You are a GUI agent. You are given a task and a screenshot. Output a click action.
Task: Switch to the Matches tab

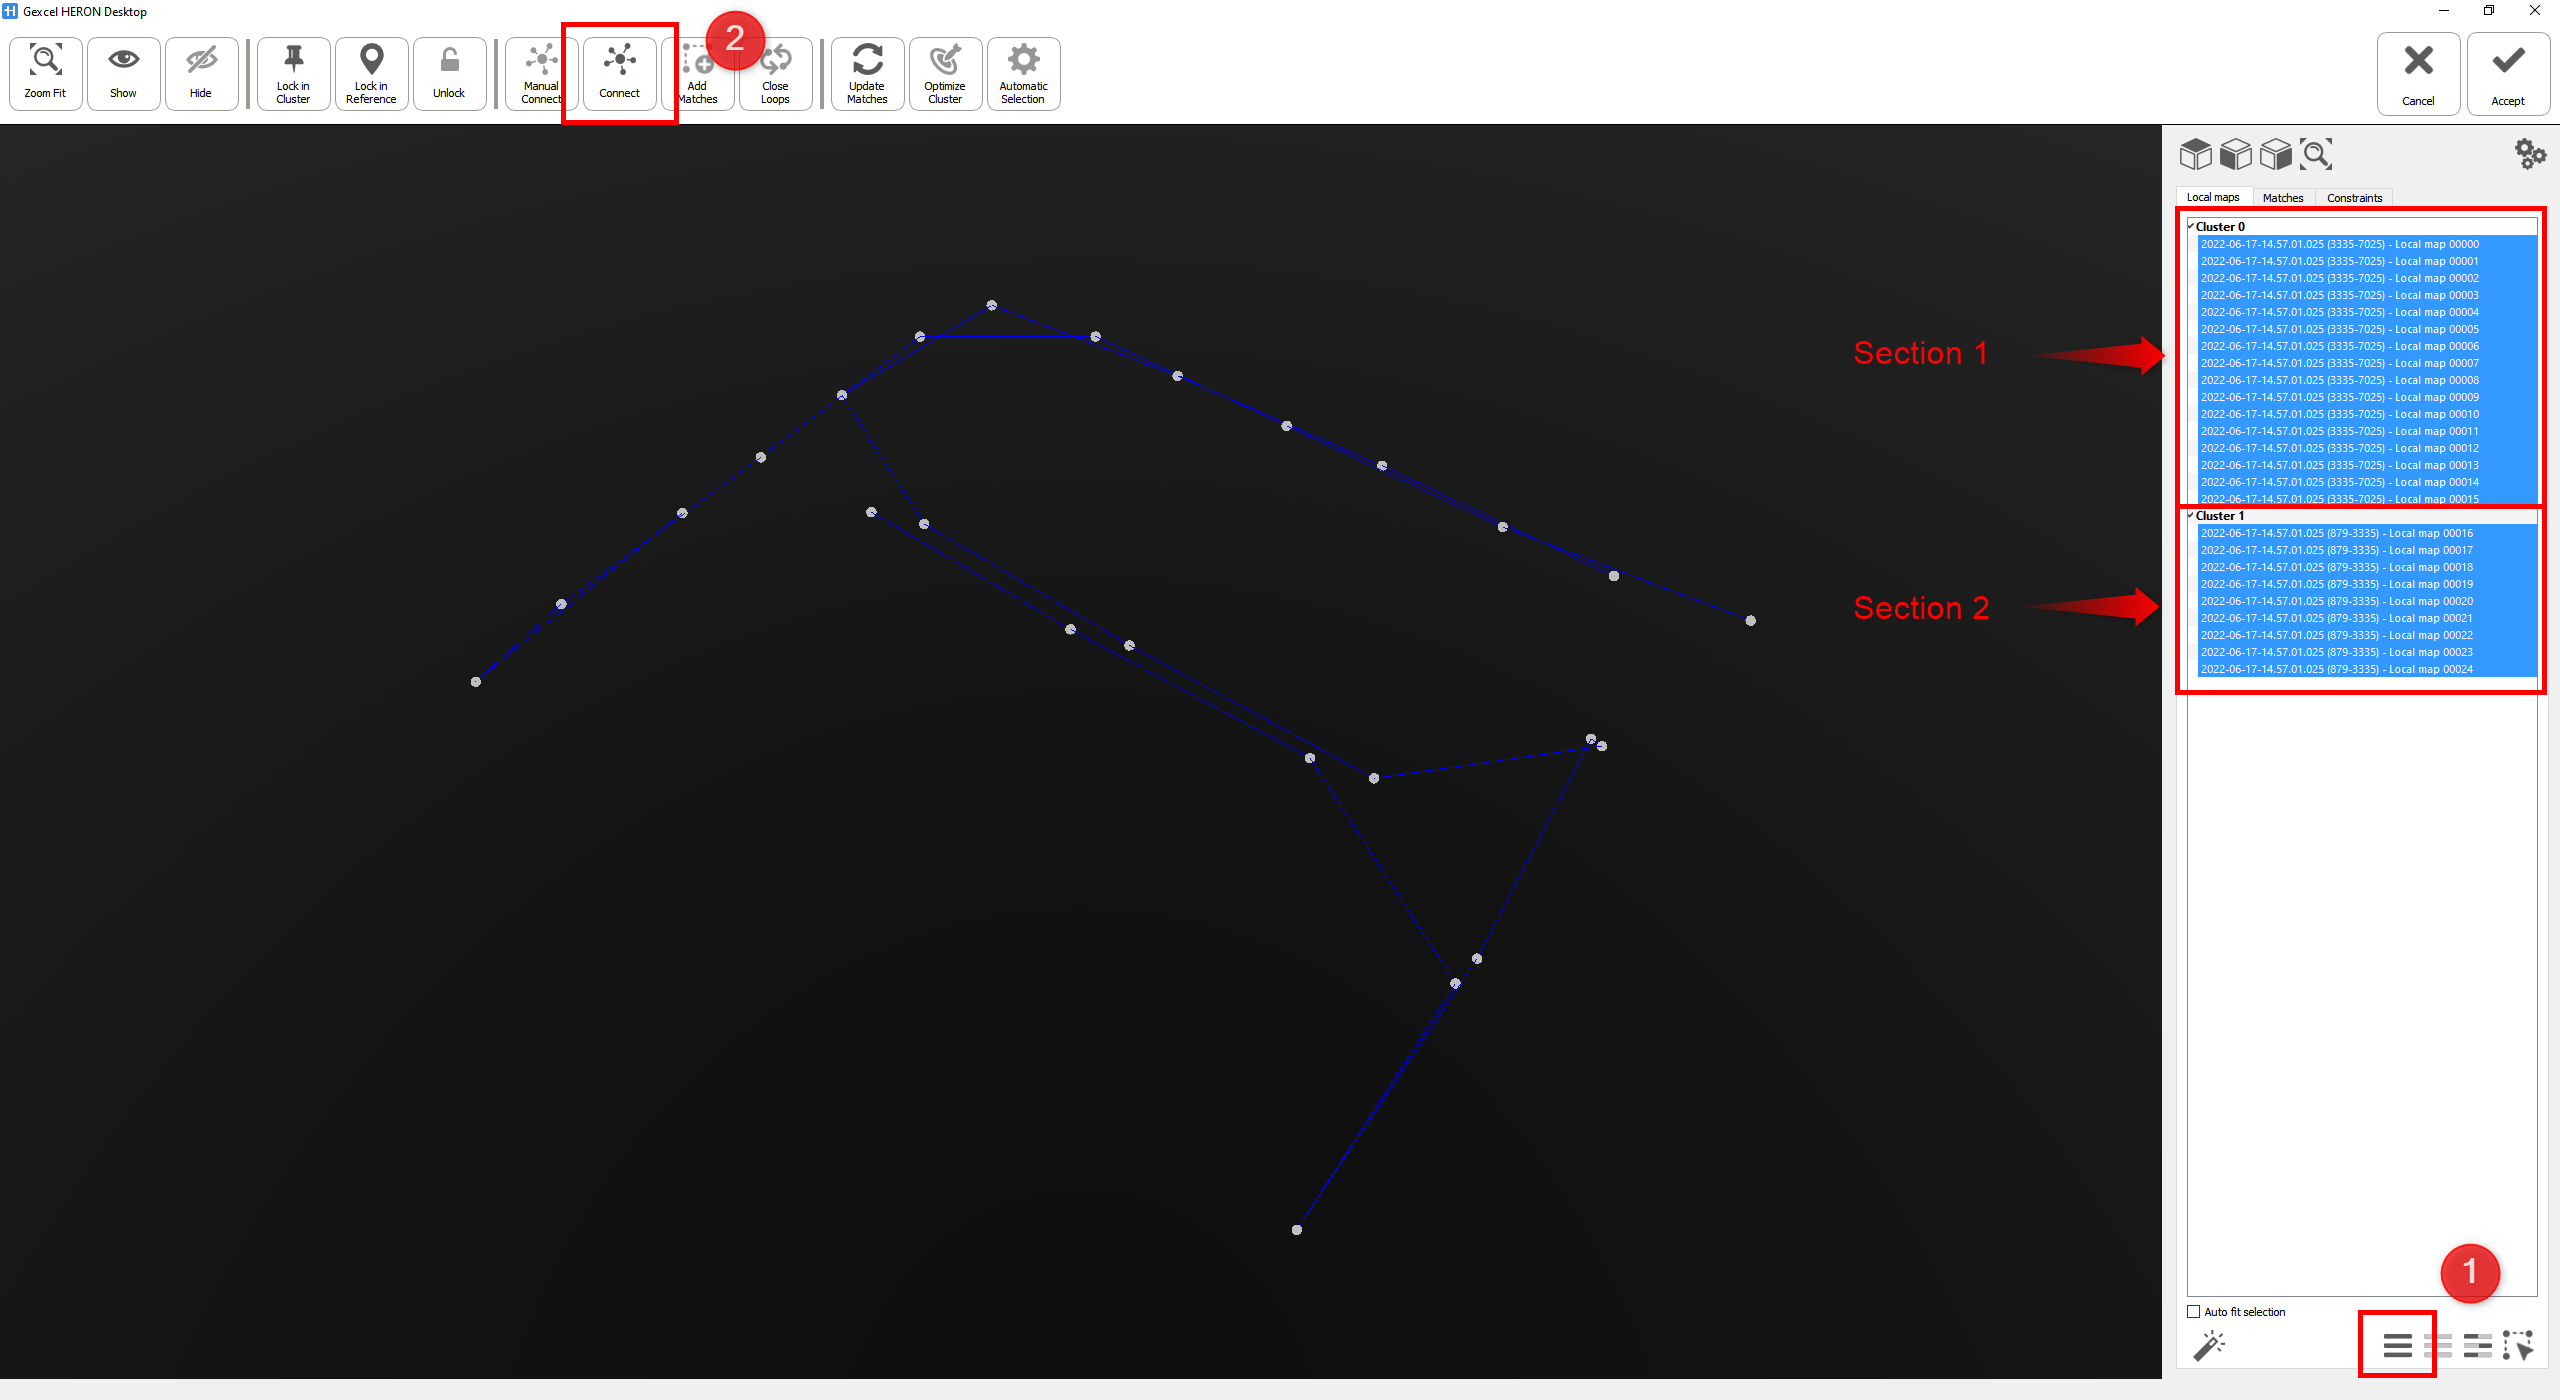(x=2282, y=198)
